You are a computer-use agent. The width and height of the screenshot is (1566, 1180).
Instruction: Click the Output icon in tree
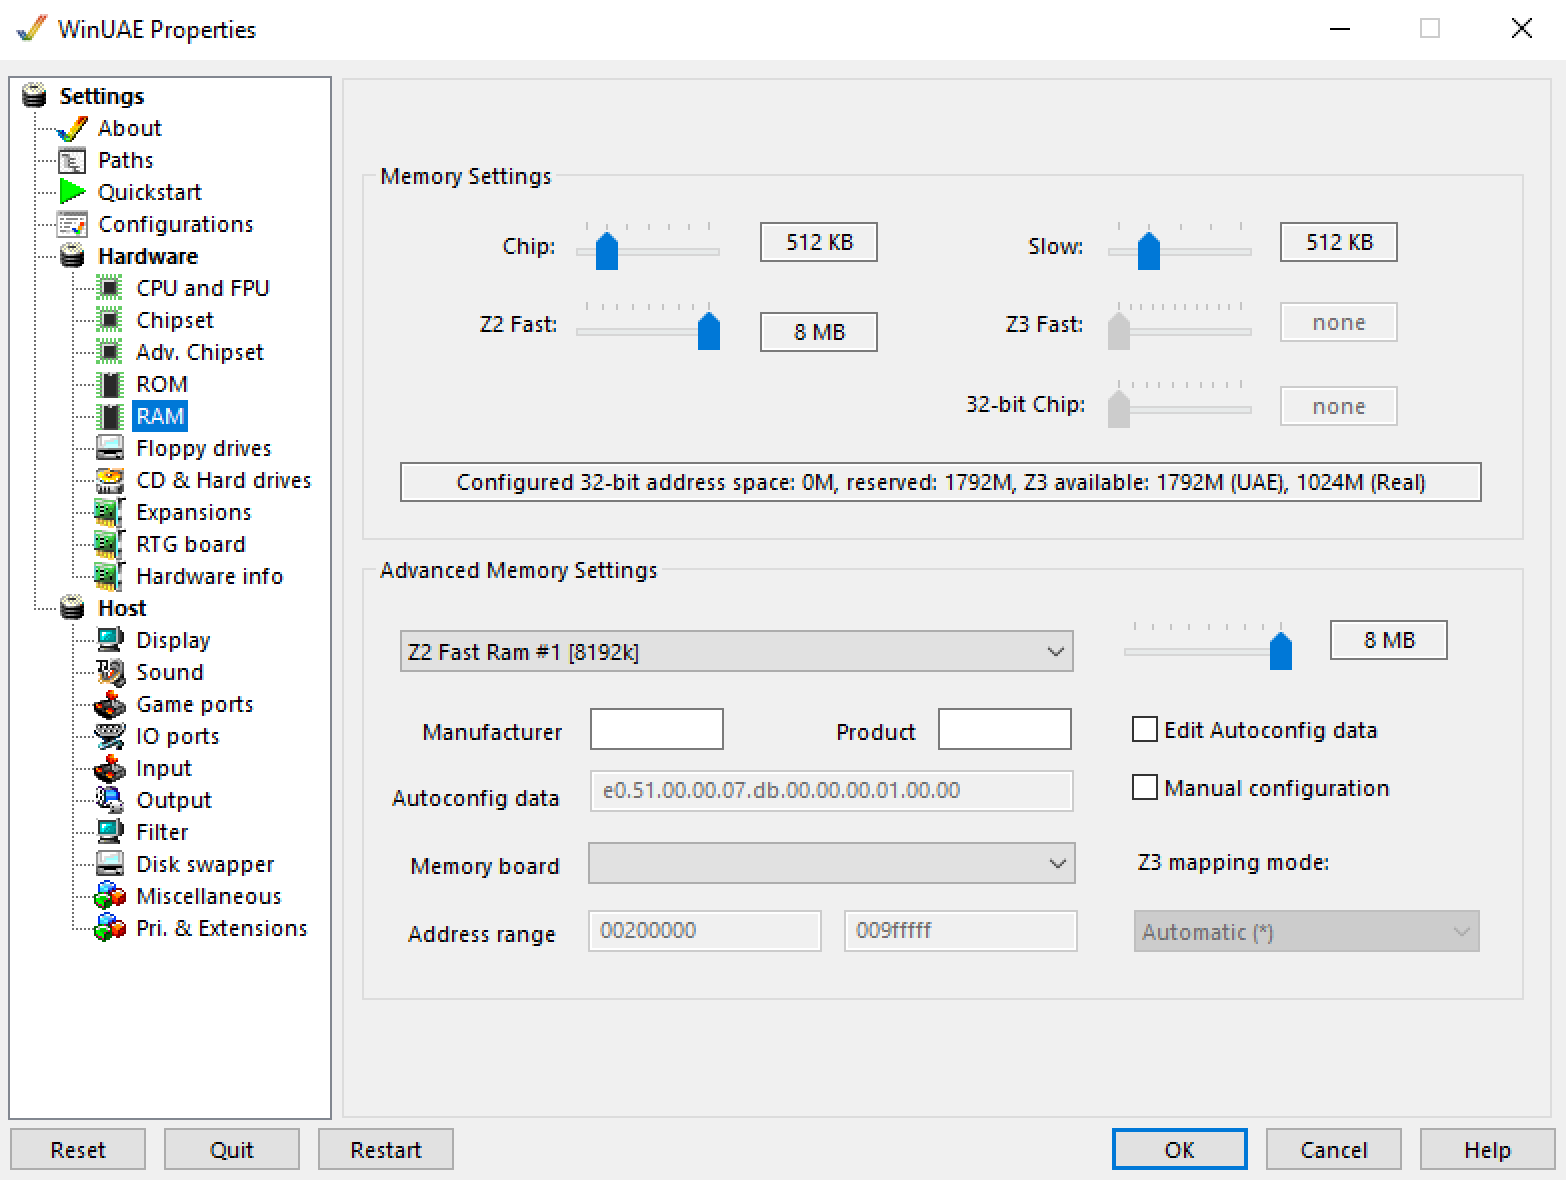click(x=110, y=800)
